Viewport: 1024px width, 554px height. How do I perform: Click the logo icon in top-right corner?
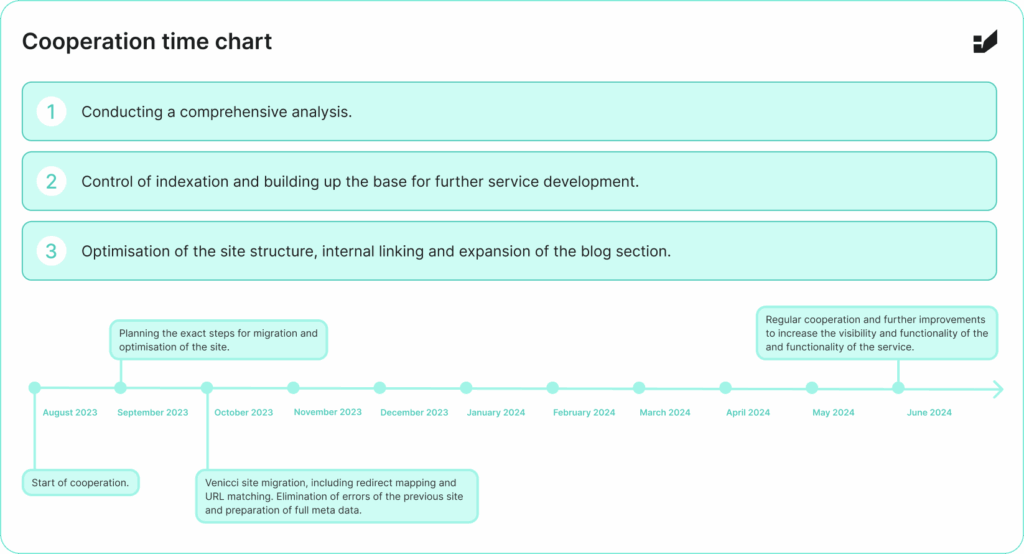click(x=985, y=42)
